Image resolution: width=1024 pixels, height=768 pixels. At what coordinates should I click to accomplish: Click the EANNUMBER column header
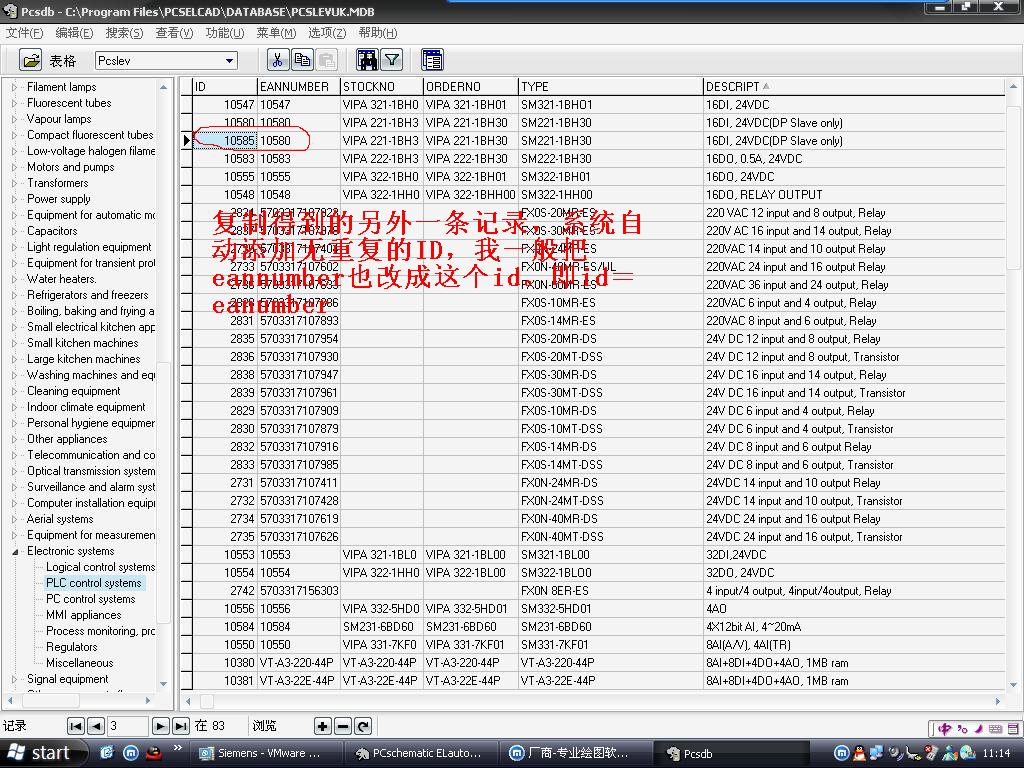tap(298, 86)
